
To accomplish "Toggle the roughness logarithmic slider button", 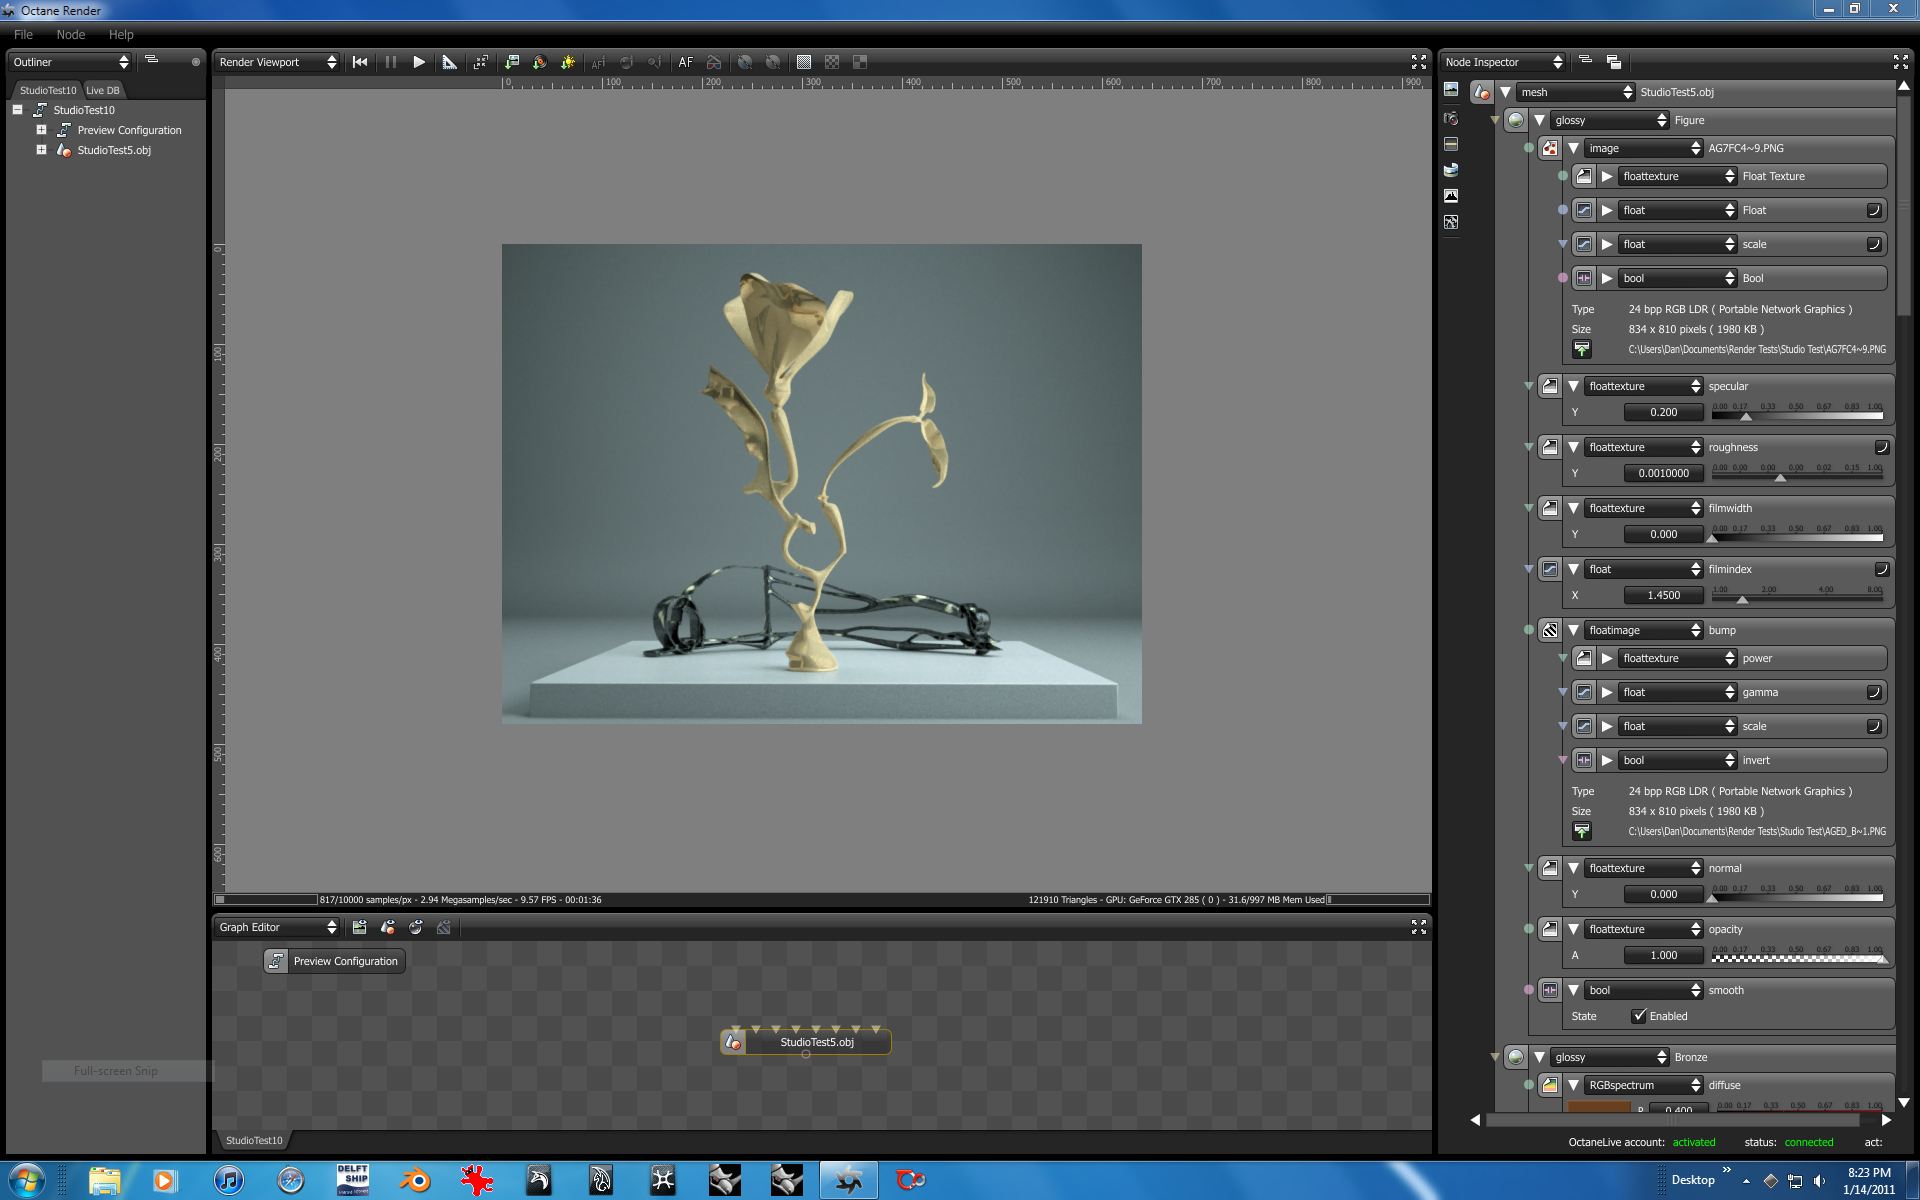I will click(x=1881, y=447).
